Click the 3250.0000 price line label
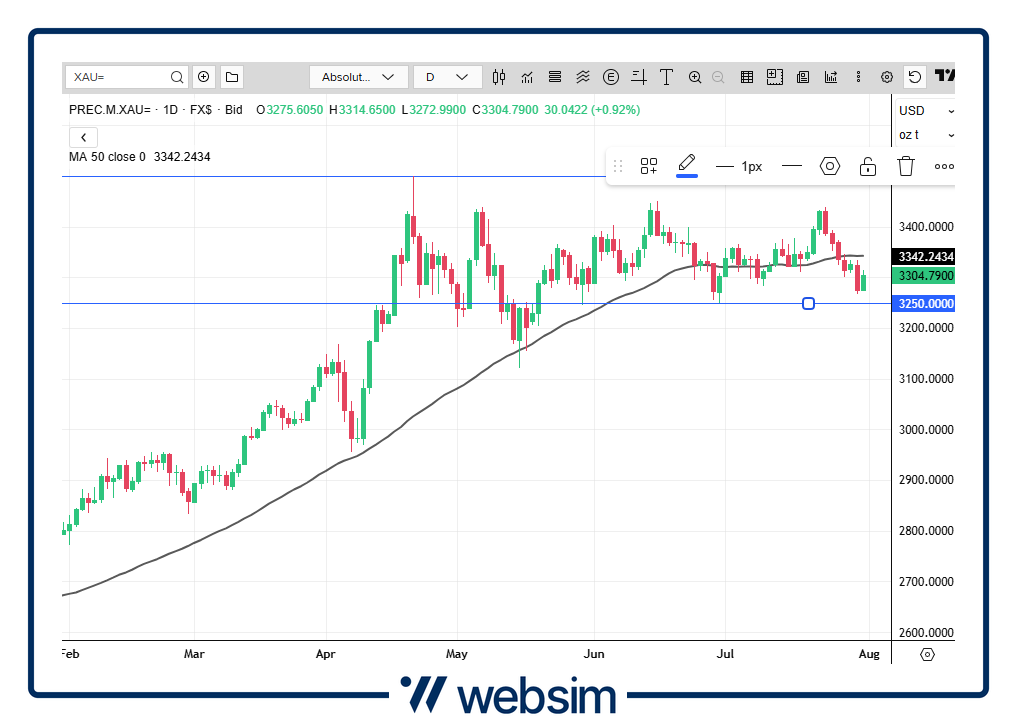 pos(924,303)
